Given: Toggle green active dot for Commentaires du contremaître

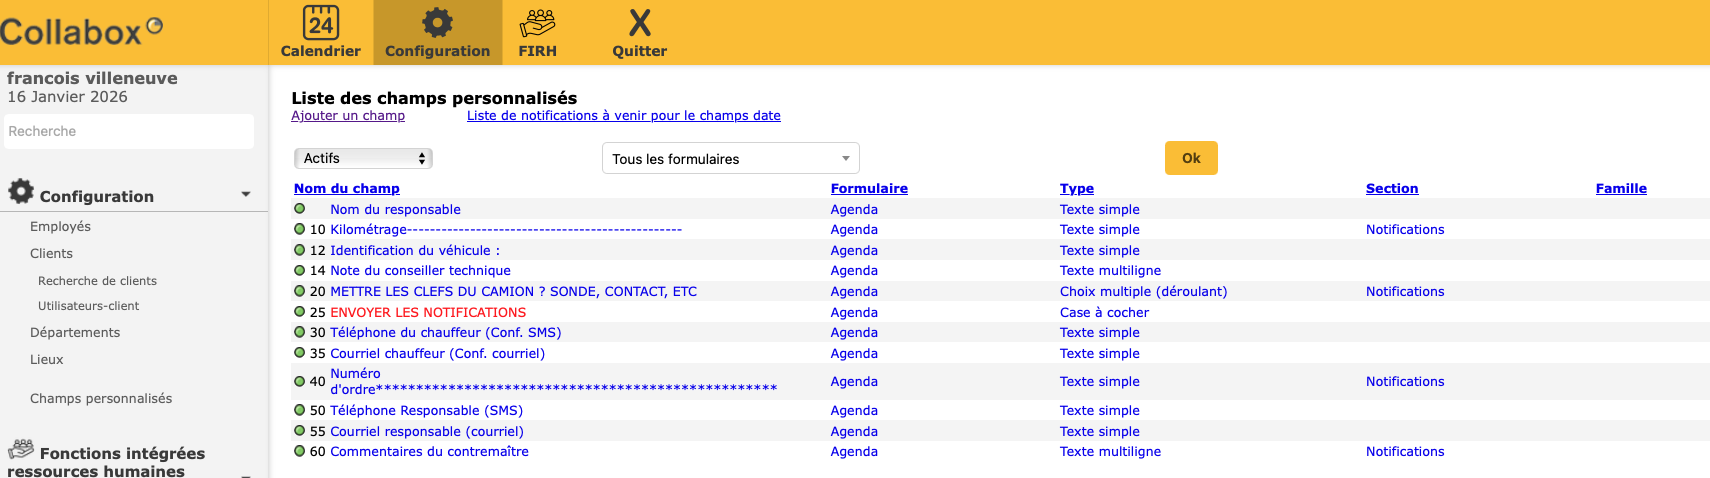Looking at the screenshot, I should [x=299, y=451].
